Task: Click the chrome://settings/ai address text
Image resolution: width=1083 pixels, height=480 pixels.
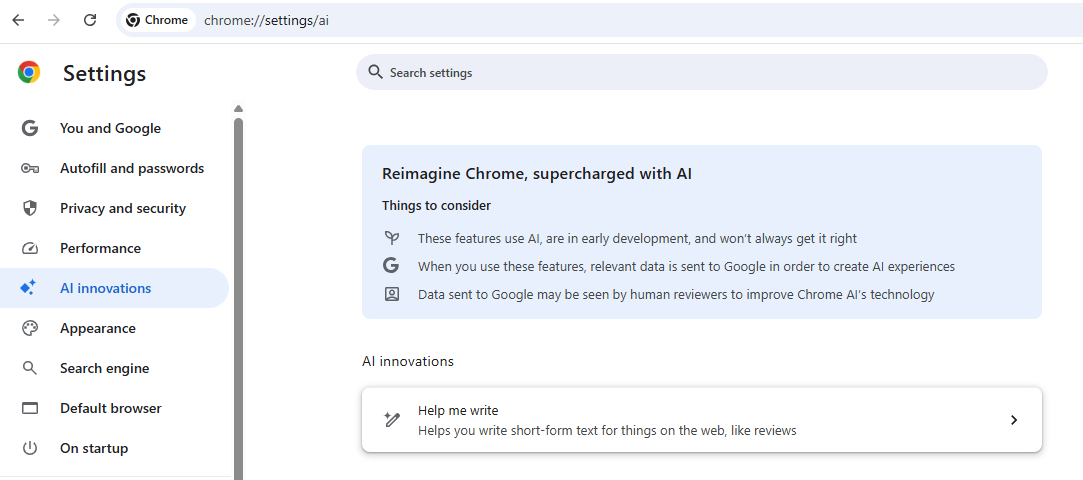Action: (267, 20)
